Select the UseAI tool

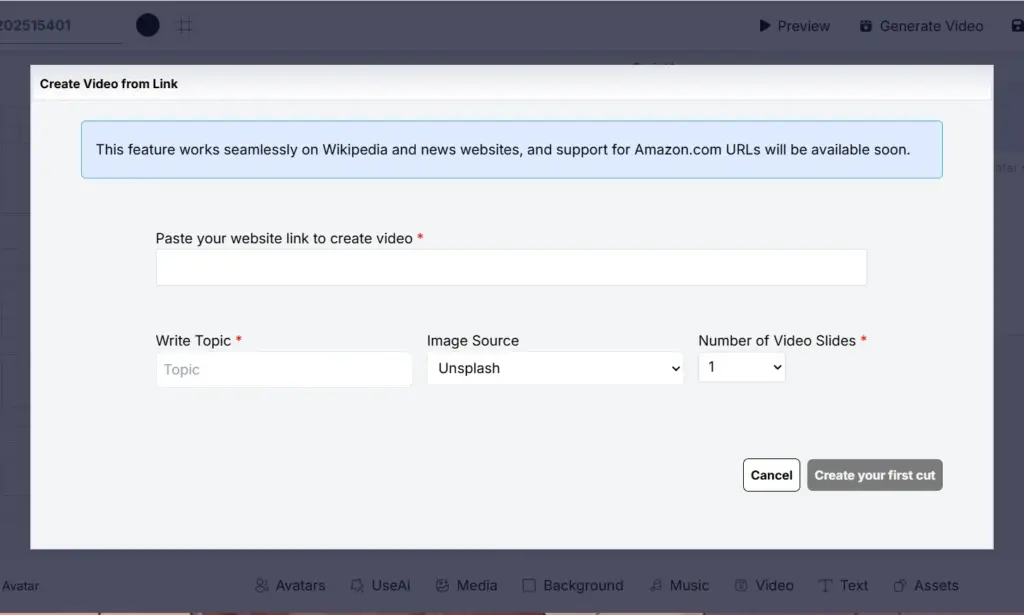[381, 585]
